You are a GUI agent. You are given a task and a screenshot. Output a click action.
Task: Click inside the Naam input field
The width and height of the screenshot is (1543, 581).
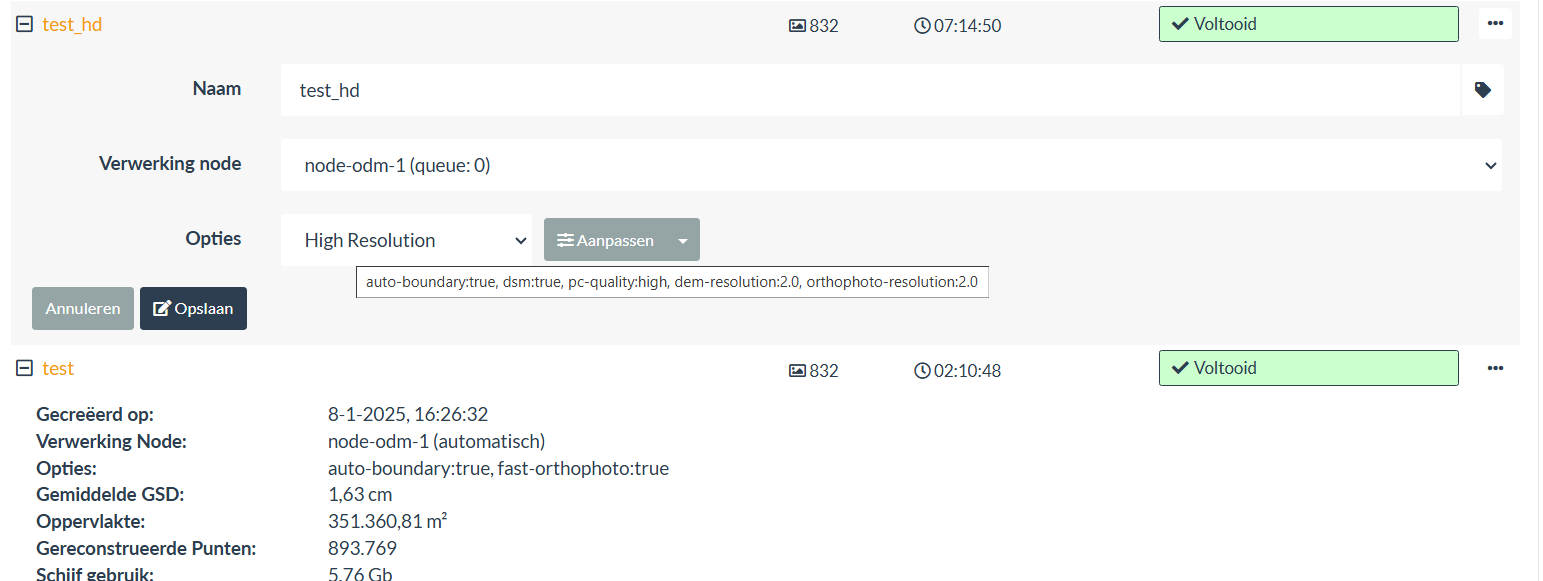[x=700, y=89]
